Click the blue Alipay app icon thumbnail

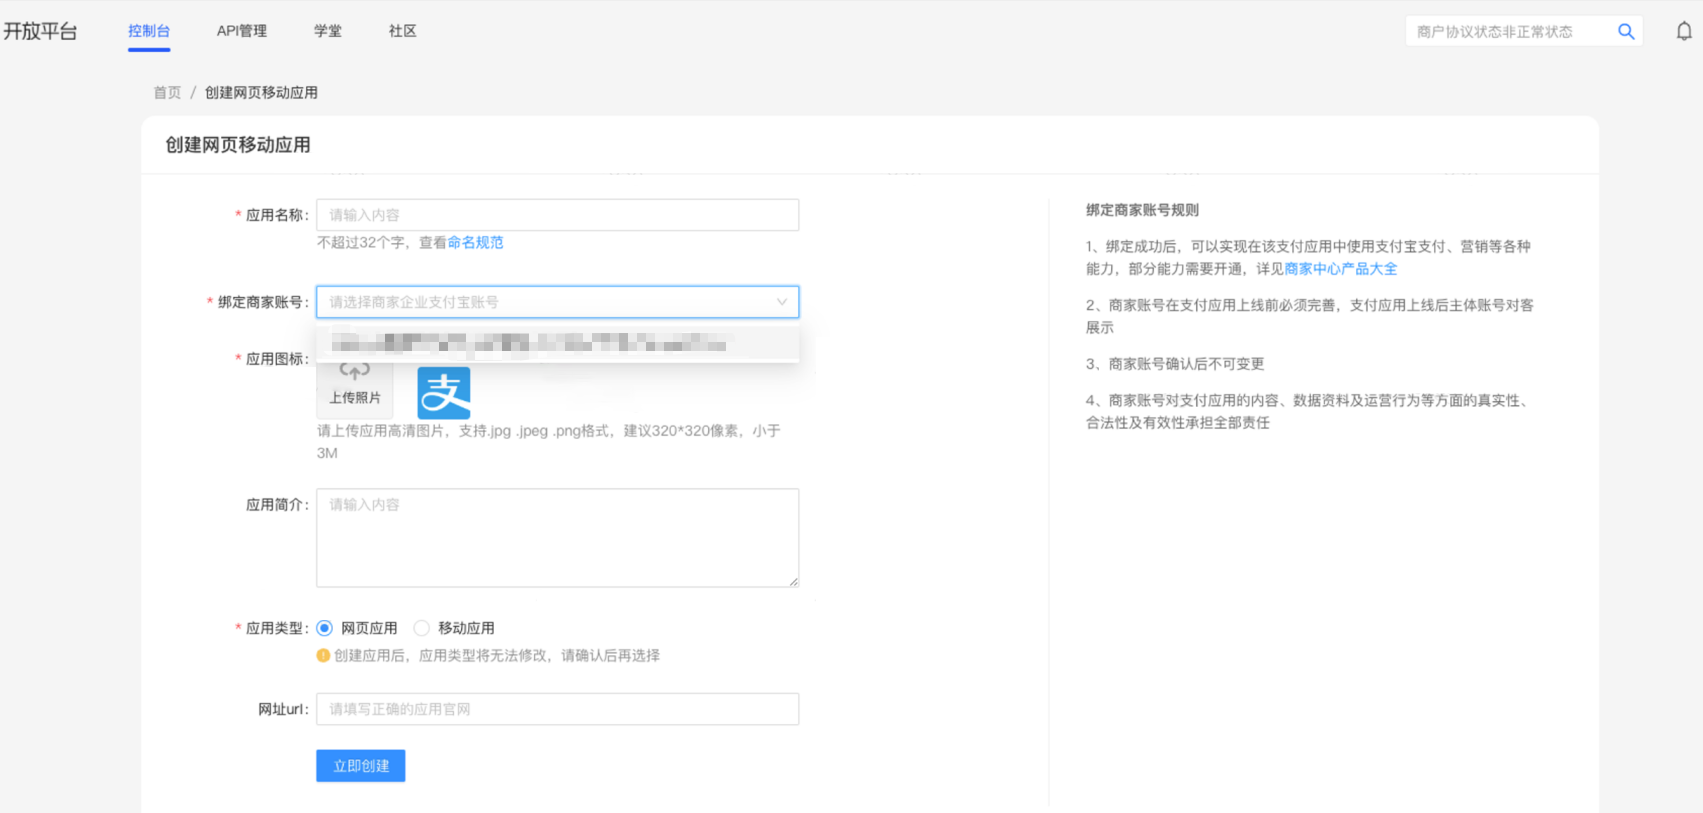click(443, 393)
